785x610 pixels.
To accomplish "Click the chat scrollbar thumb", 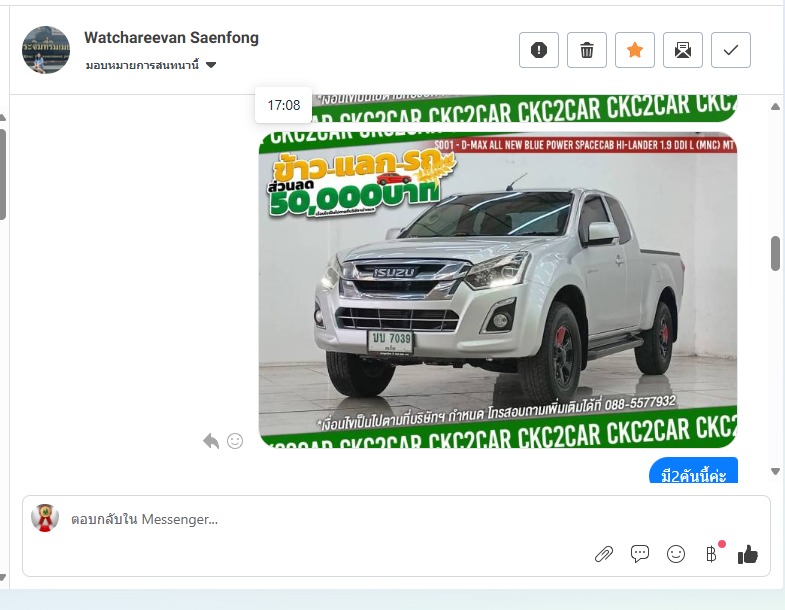I will 775,253.
